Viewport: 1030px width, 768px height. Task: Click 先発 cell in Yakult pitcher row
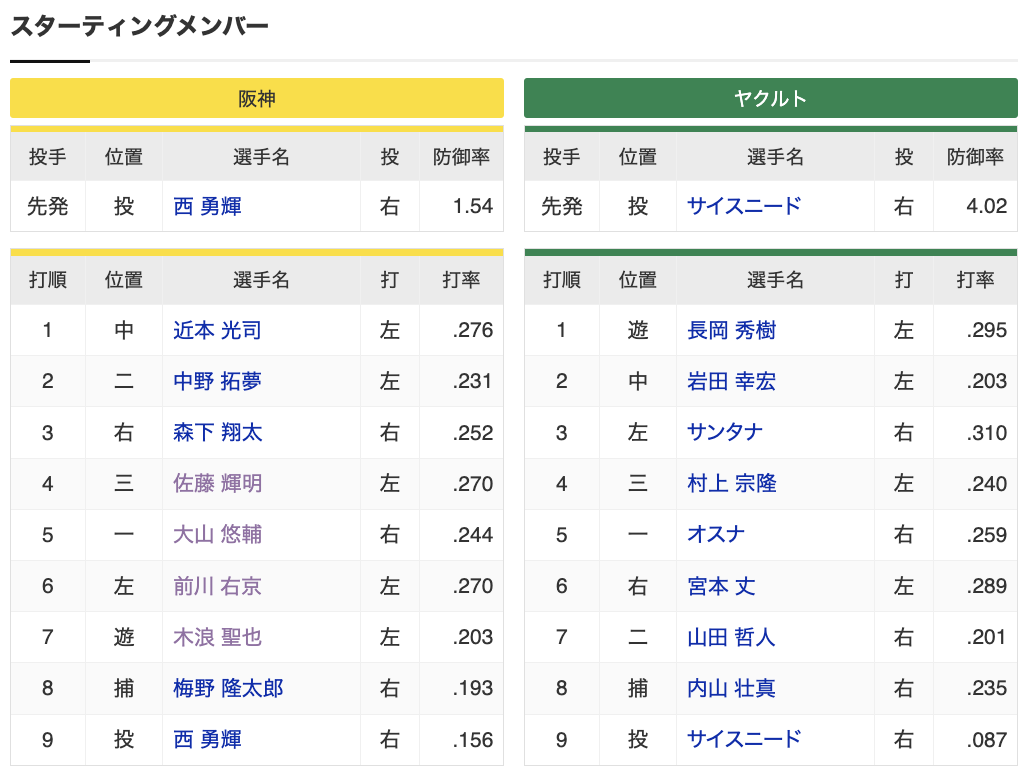(562, 206)
